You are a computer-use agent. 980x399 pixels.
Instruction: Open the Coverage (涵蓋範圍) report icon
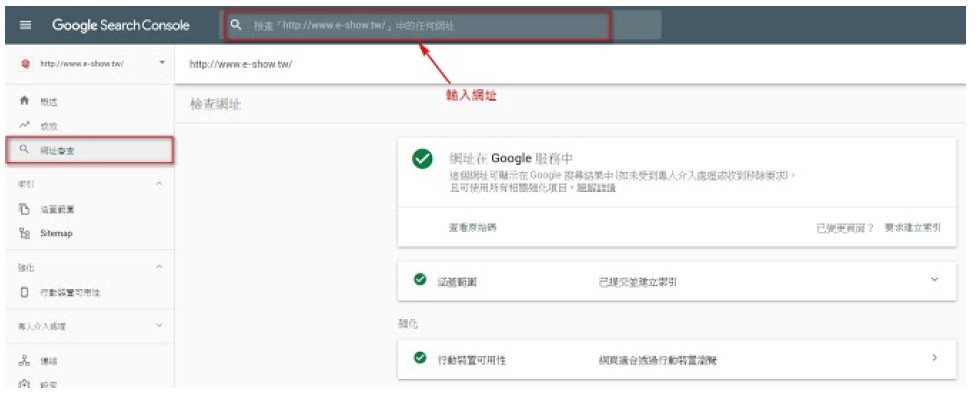25,209
